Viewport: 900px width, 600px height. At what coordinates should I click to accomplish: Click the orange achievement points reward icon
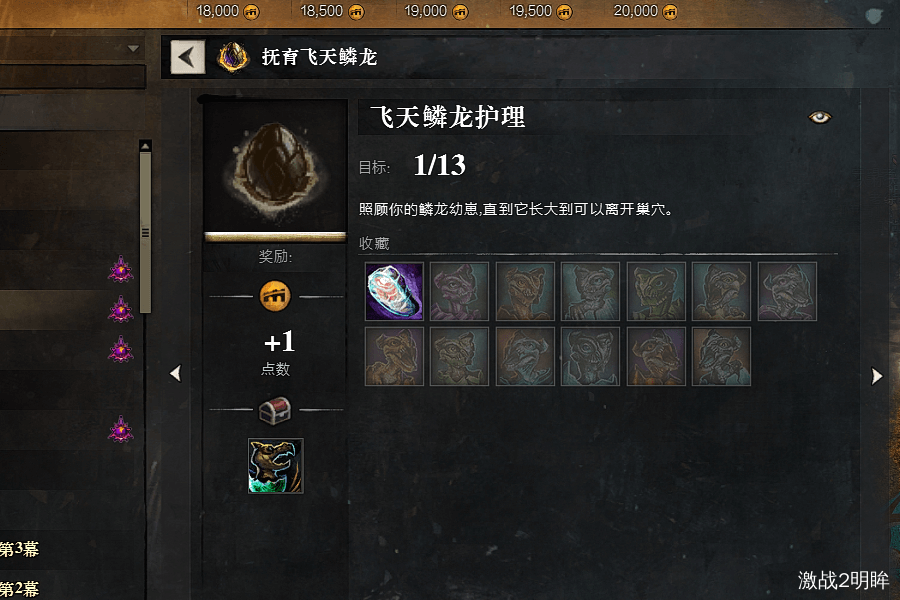coord(275,296)
